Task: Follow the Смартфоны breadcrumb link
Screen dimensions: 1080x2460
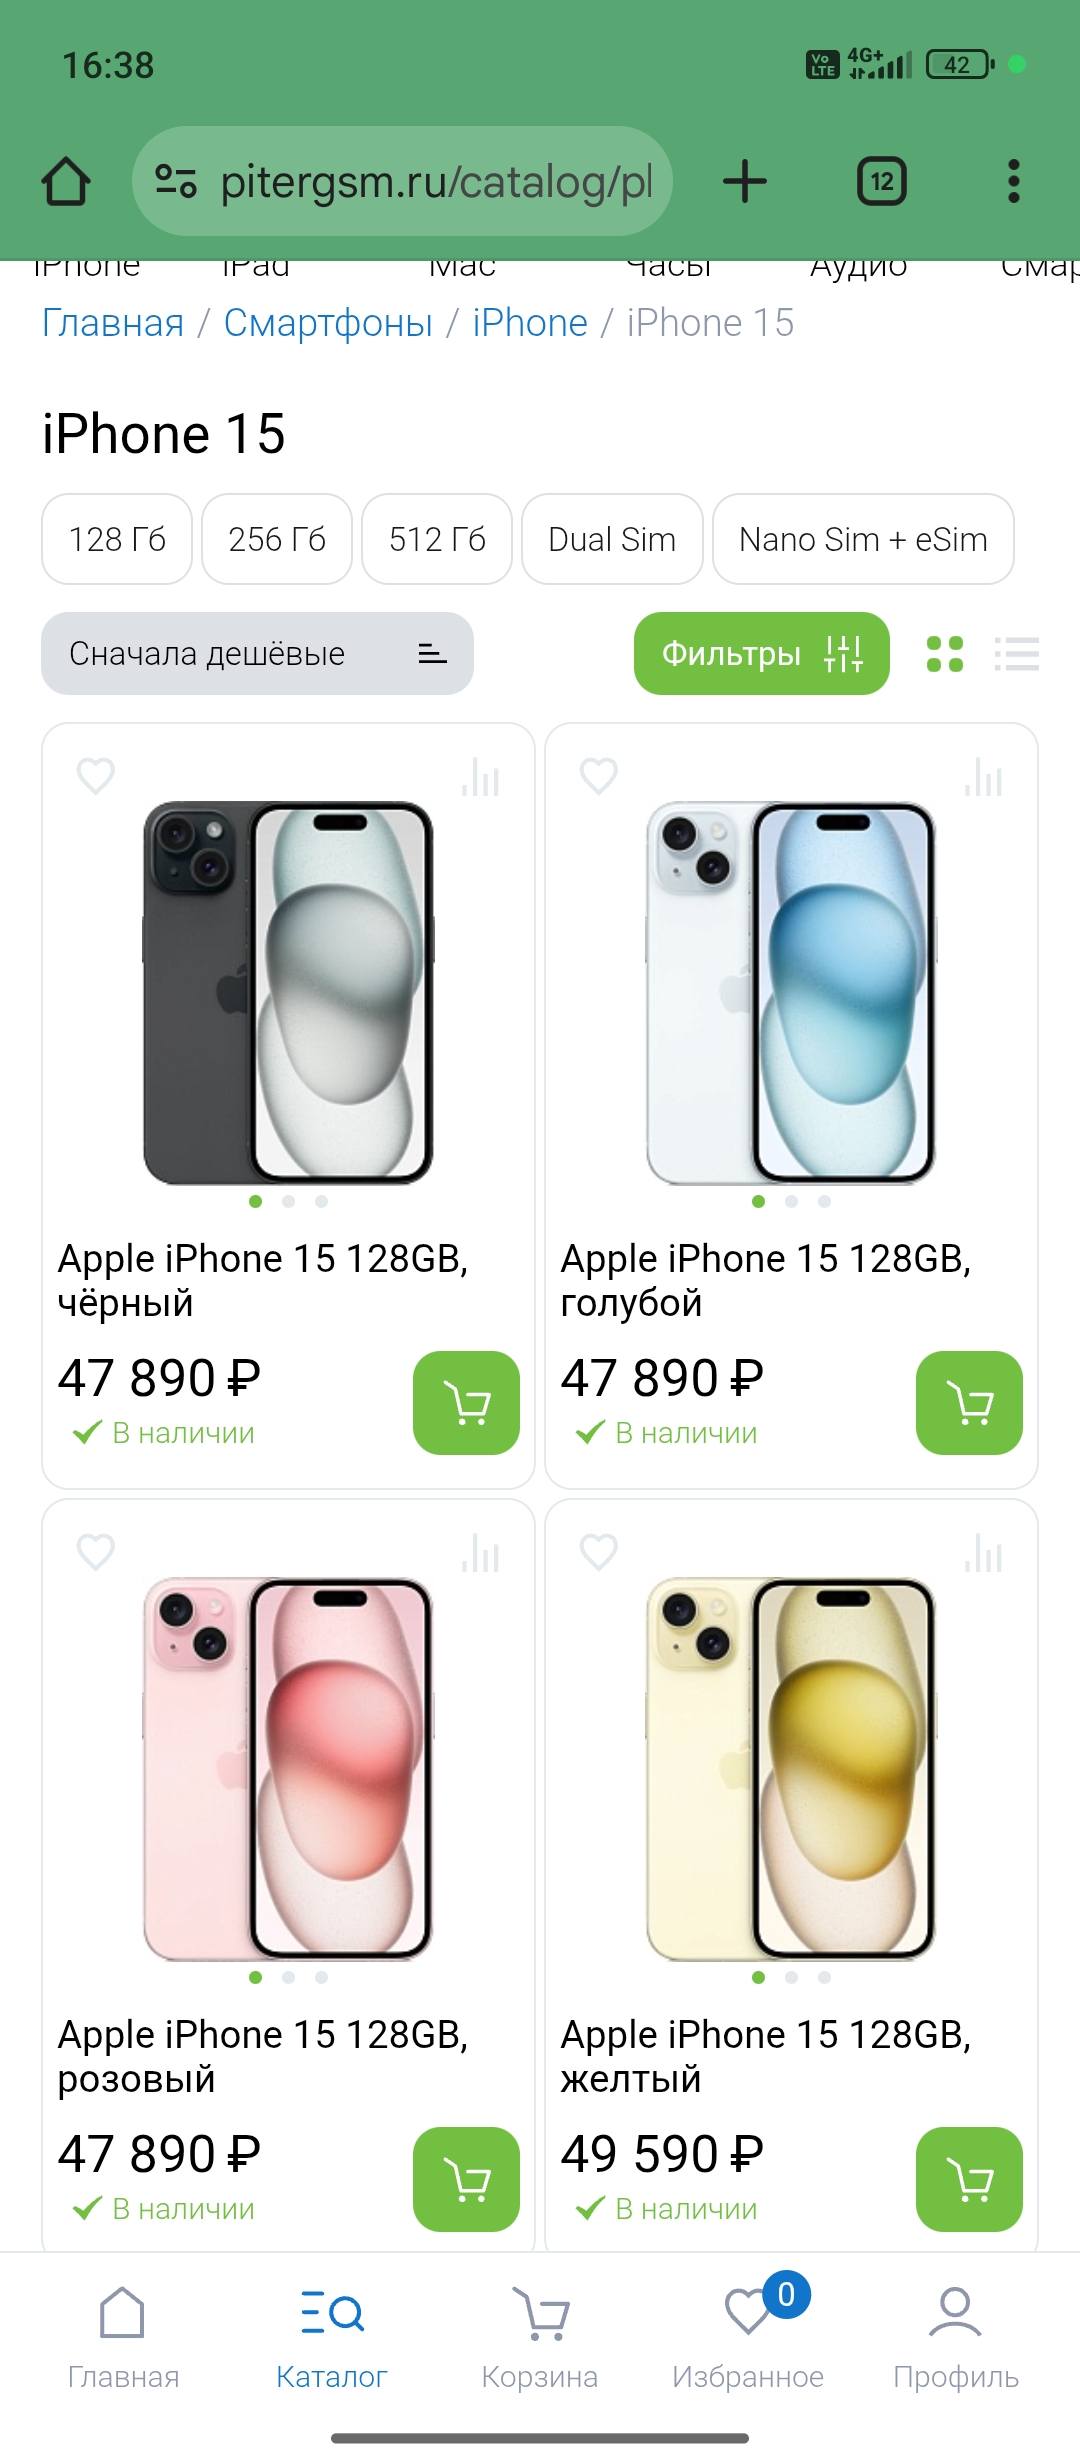Action: coord(328,323)
